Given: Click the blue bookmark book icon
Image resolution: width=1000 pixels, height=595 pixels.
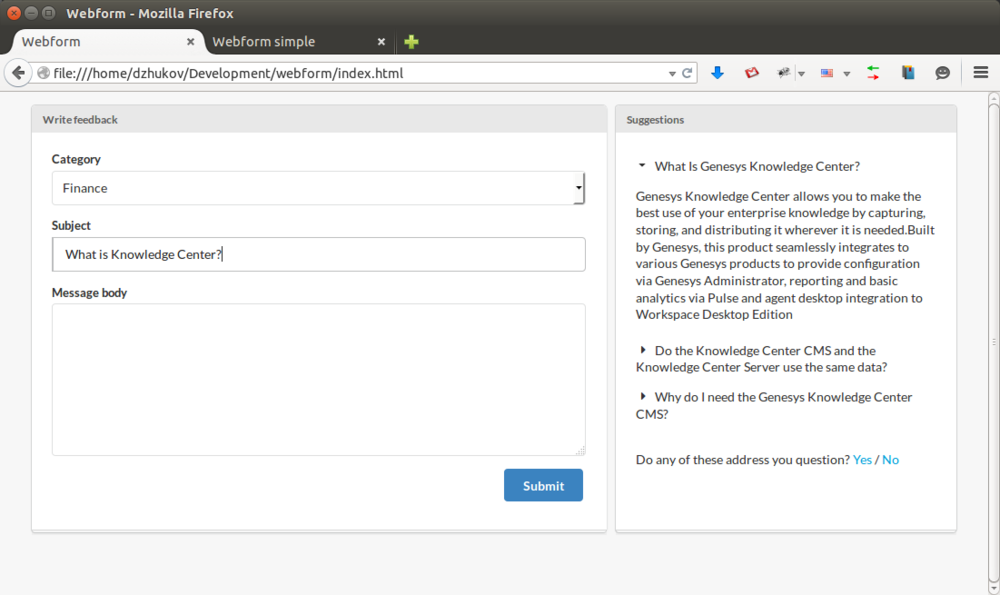Looking at the screenshot, I should 908,73.
